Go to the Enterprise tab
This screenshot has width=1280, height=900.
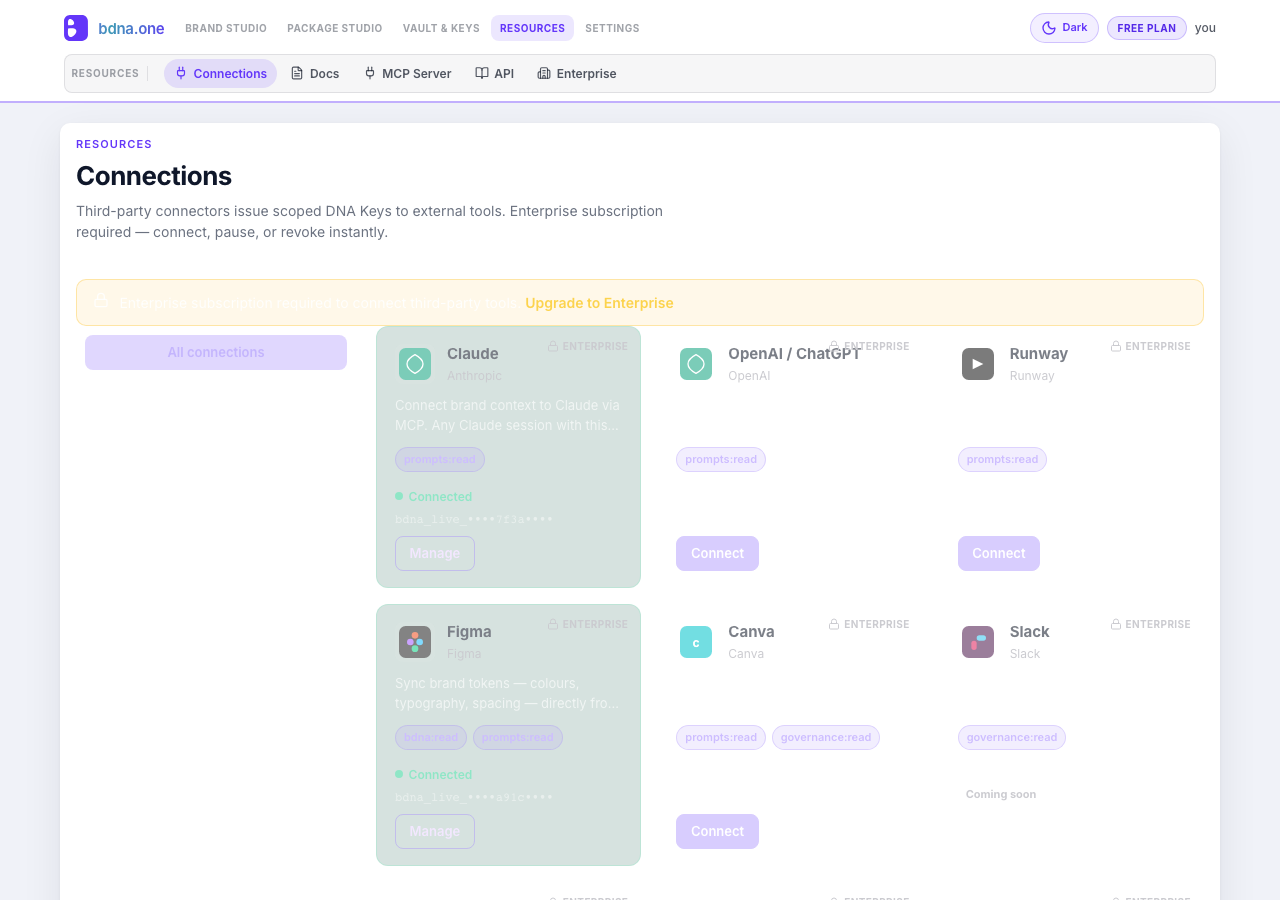[577, 73]
